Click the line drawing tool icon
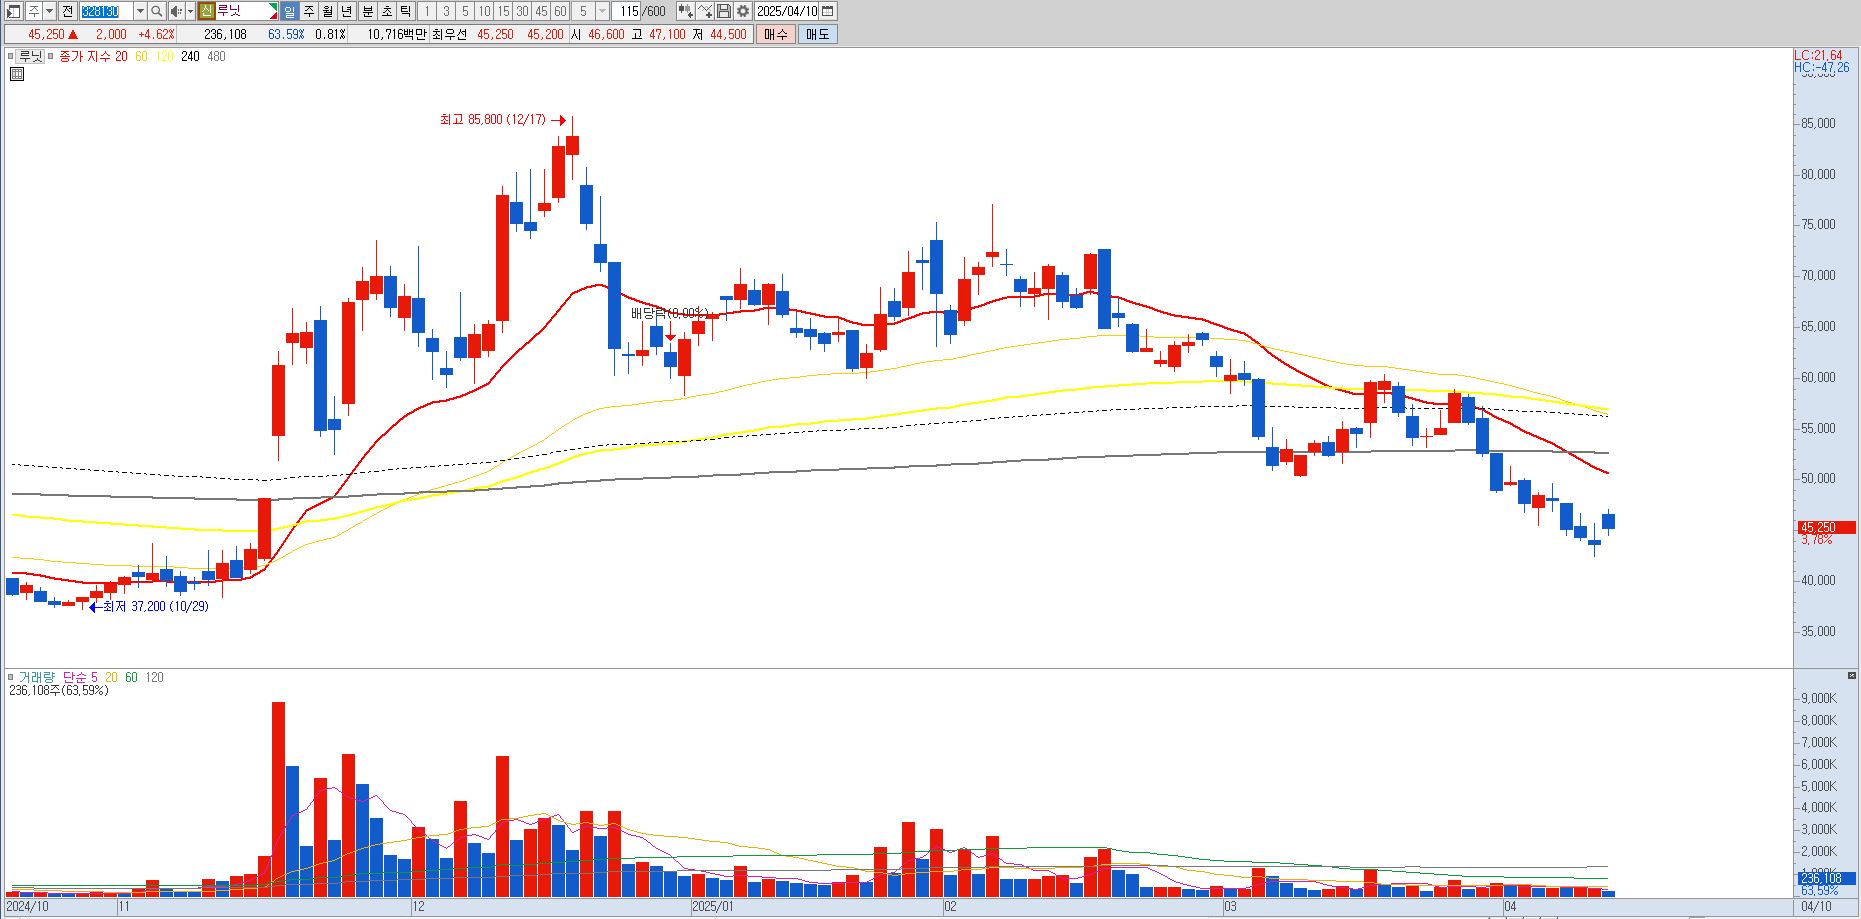Viewport: 1861px width, 919px height. pos(705,11)
